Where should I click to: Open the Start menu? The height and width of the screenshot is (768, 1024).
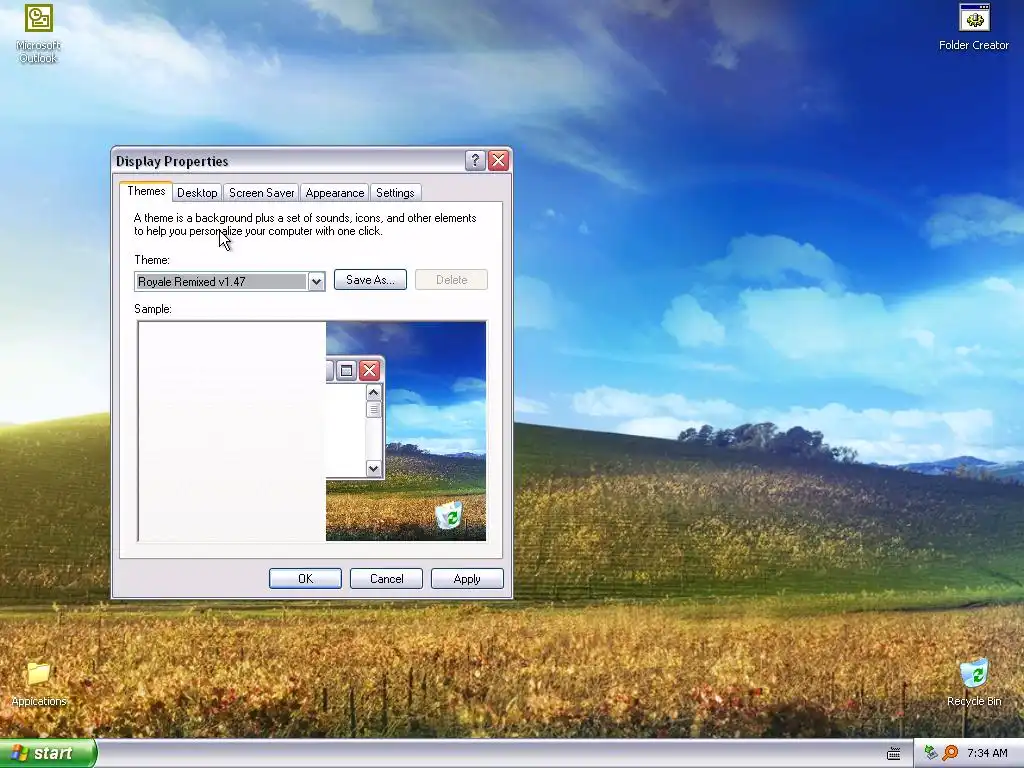47,753
